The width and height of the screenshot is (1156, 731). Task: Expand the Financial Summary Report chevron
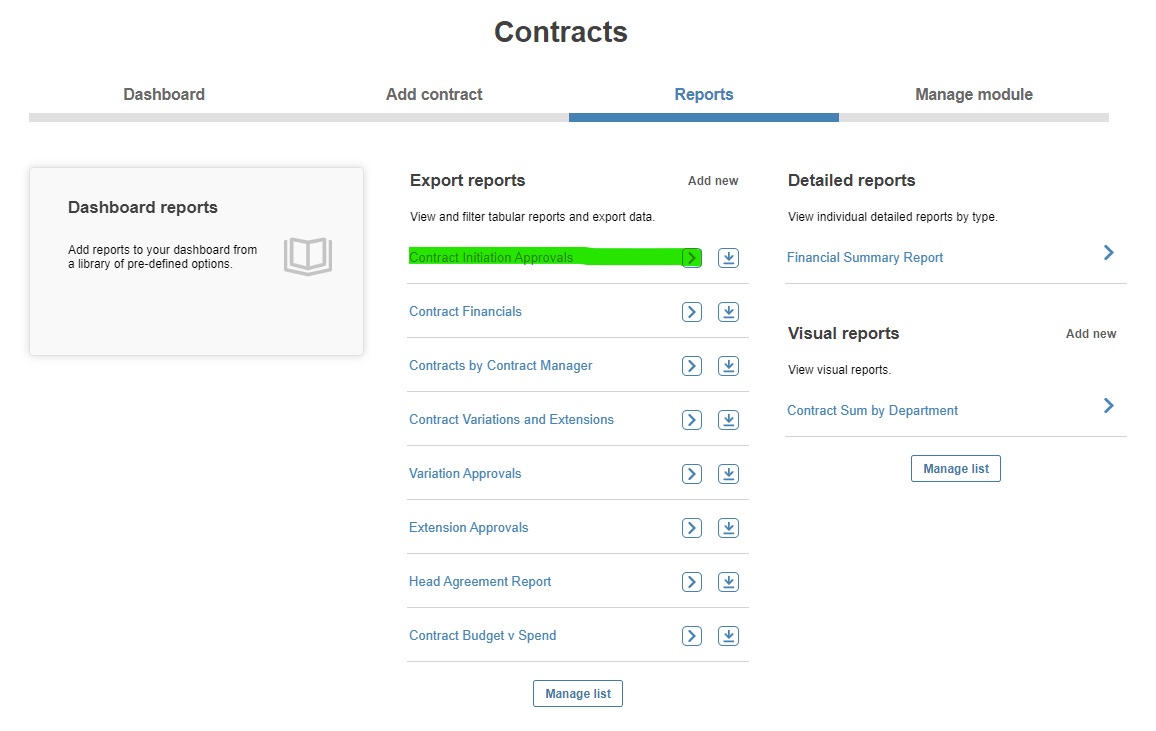tap(1108, 253)
